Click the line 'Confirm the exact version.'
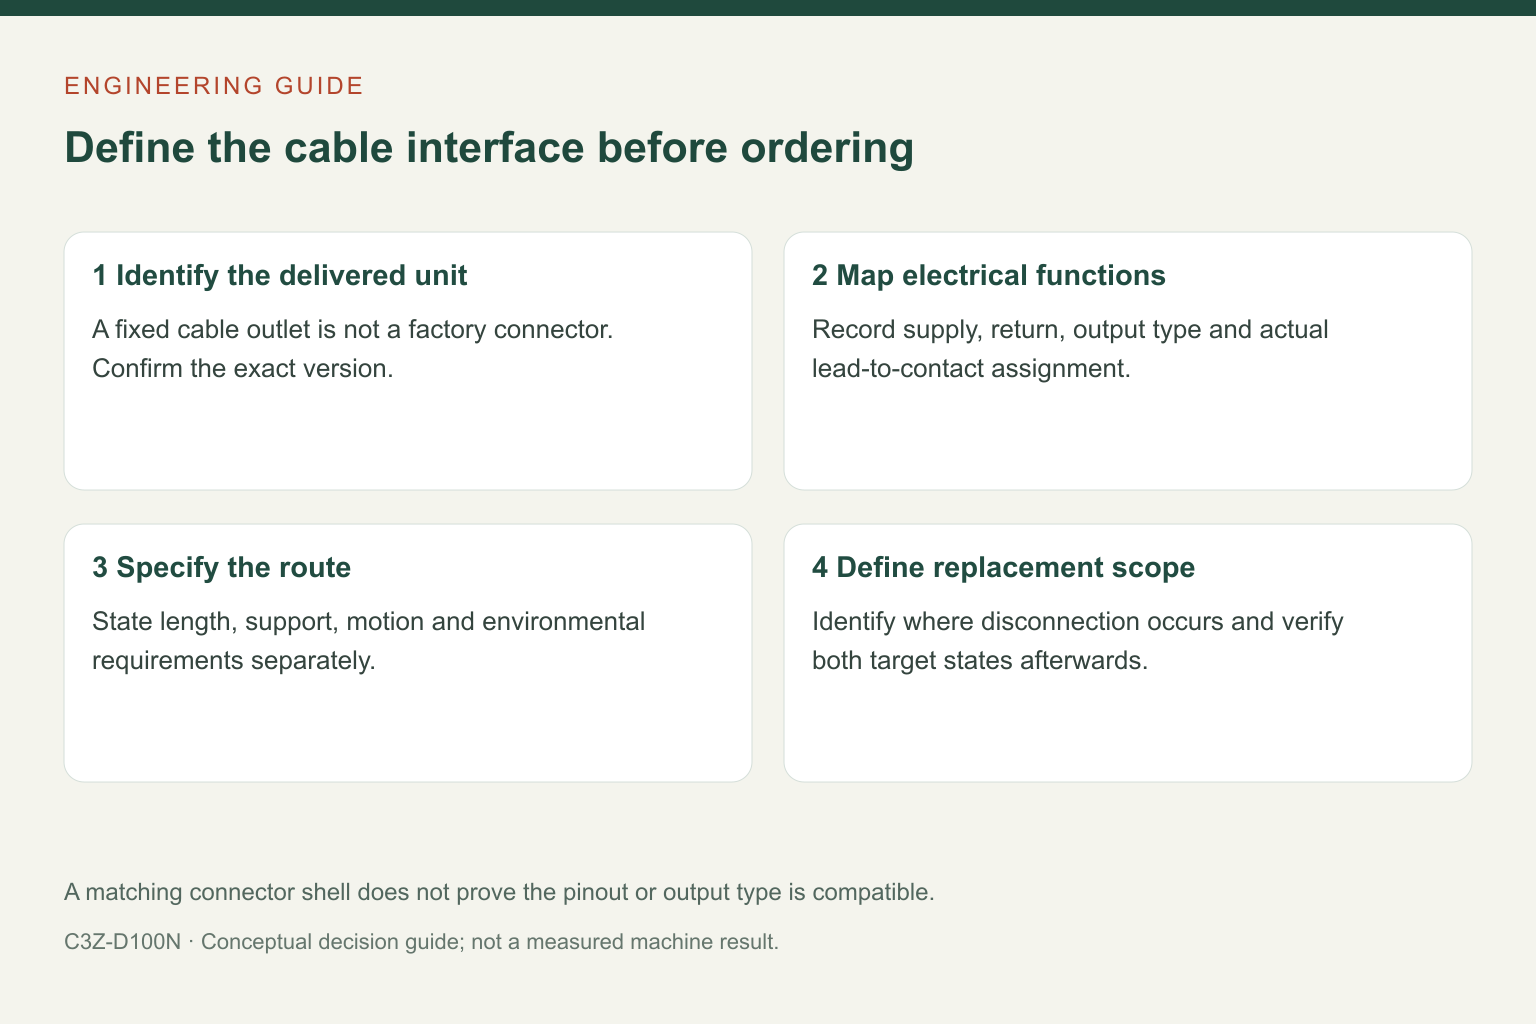 [243, 368]
